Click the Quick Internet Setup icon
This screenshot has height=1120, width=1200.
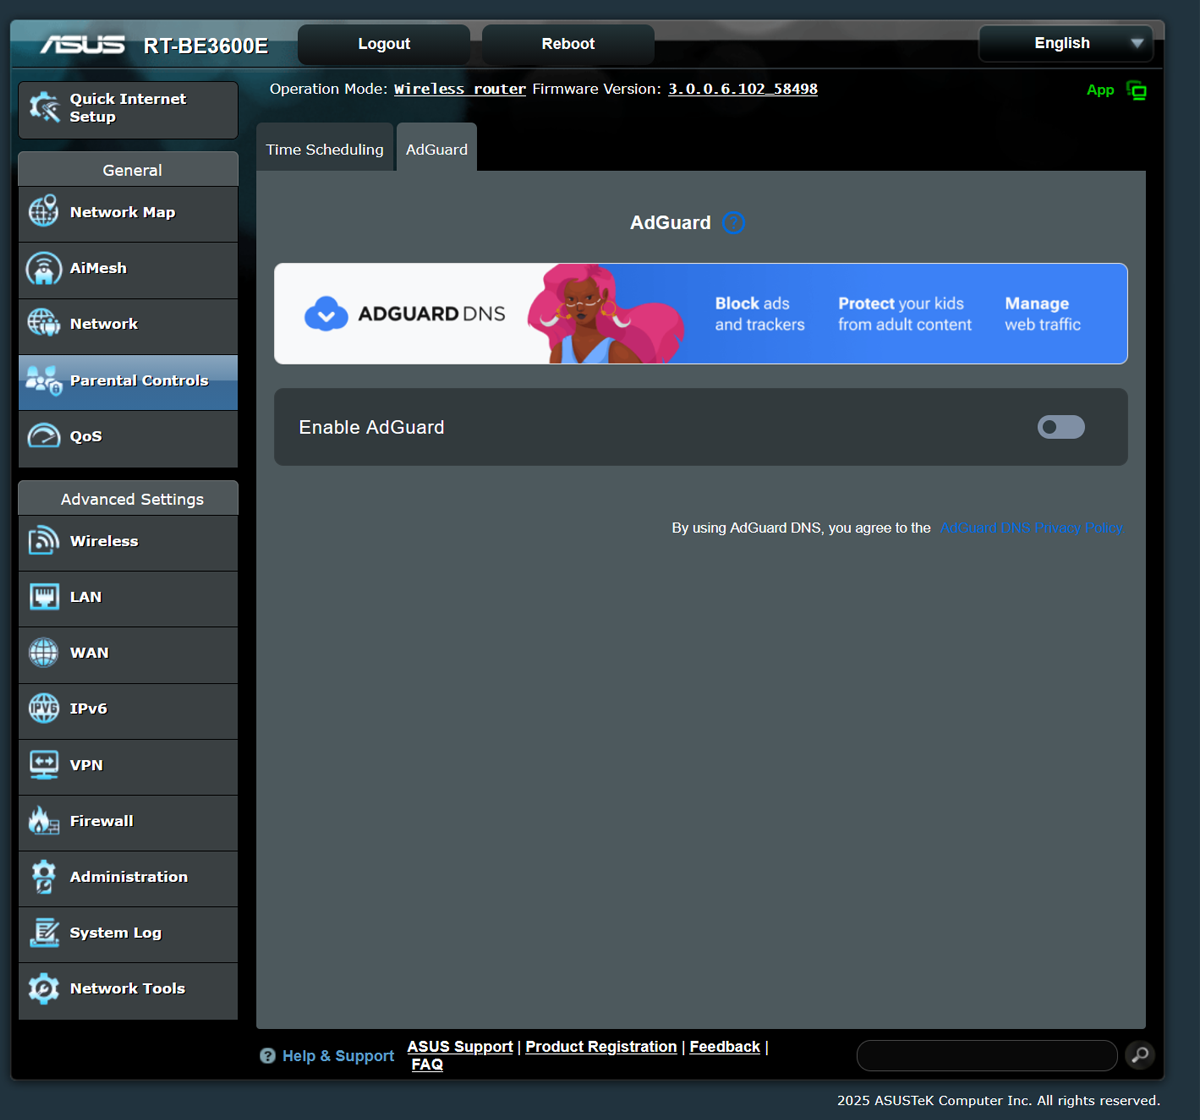[44, 107]
